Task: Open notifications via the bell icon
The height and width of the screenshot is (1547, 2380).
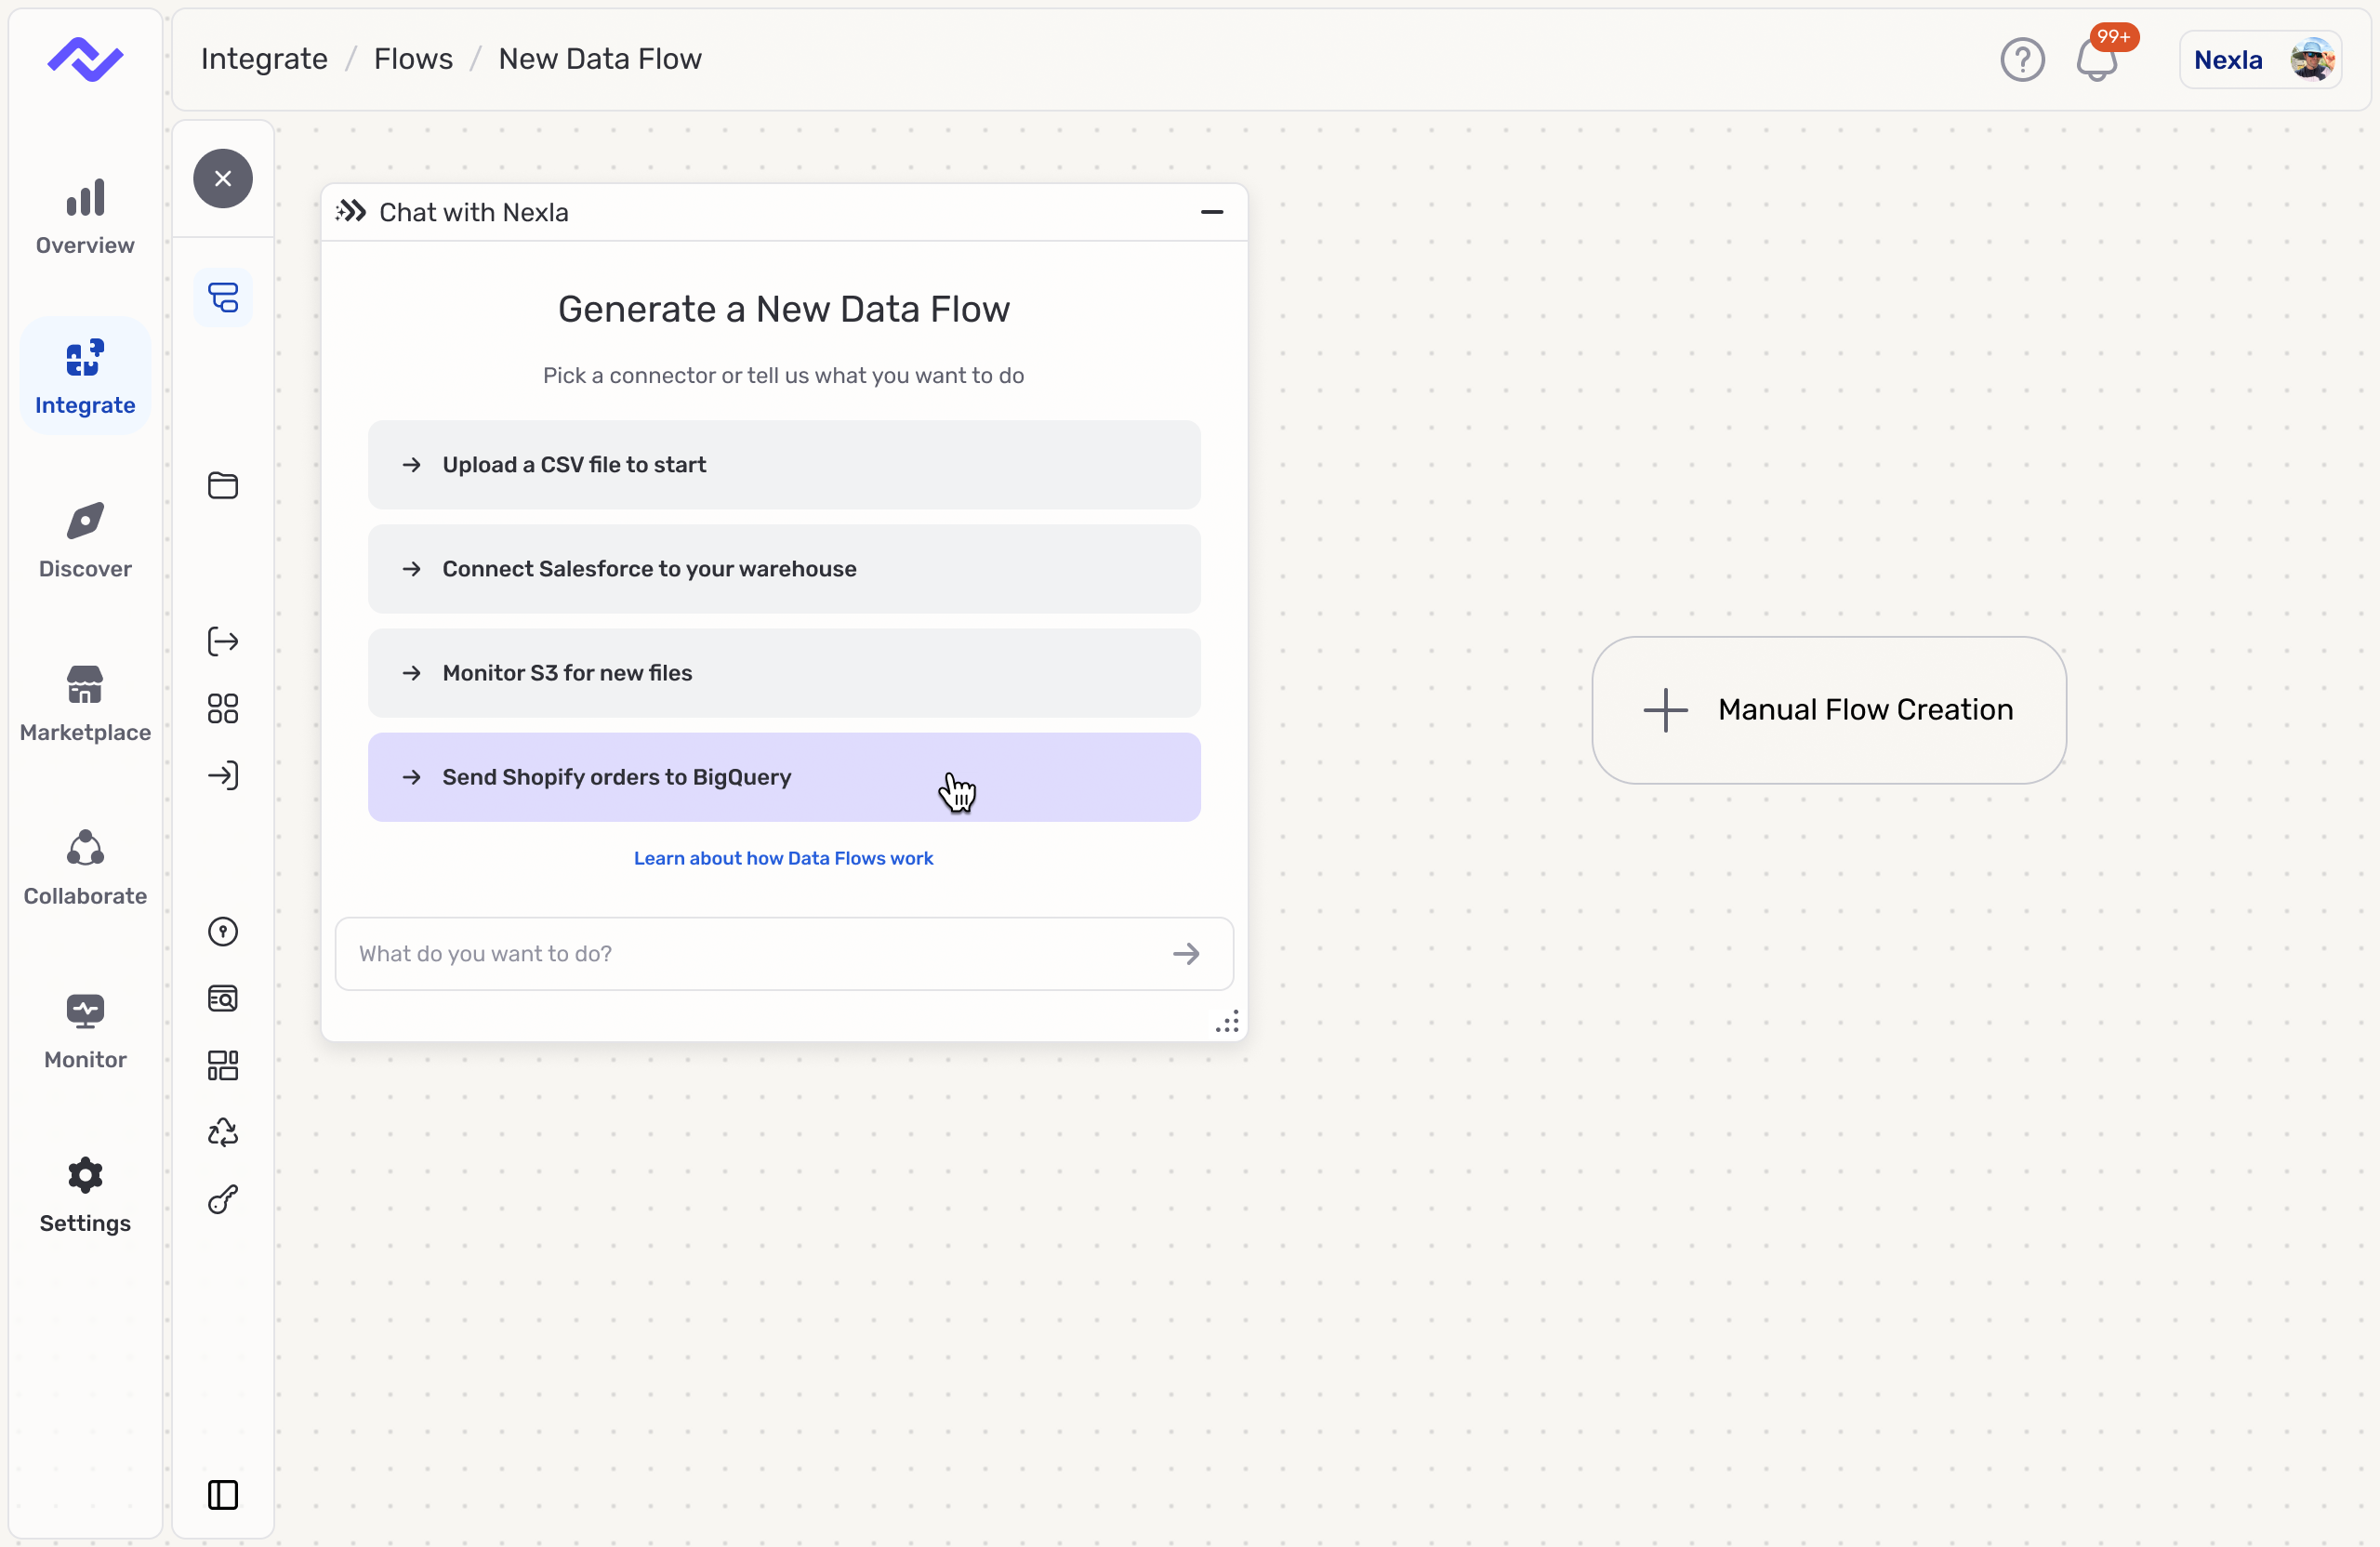Action: pyautogui.click(x=2097, y=62)
